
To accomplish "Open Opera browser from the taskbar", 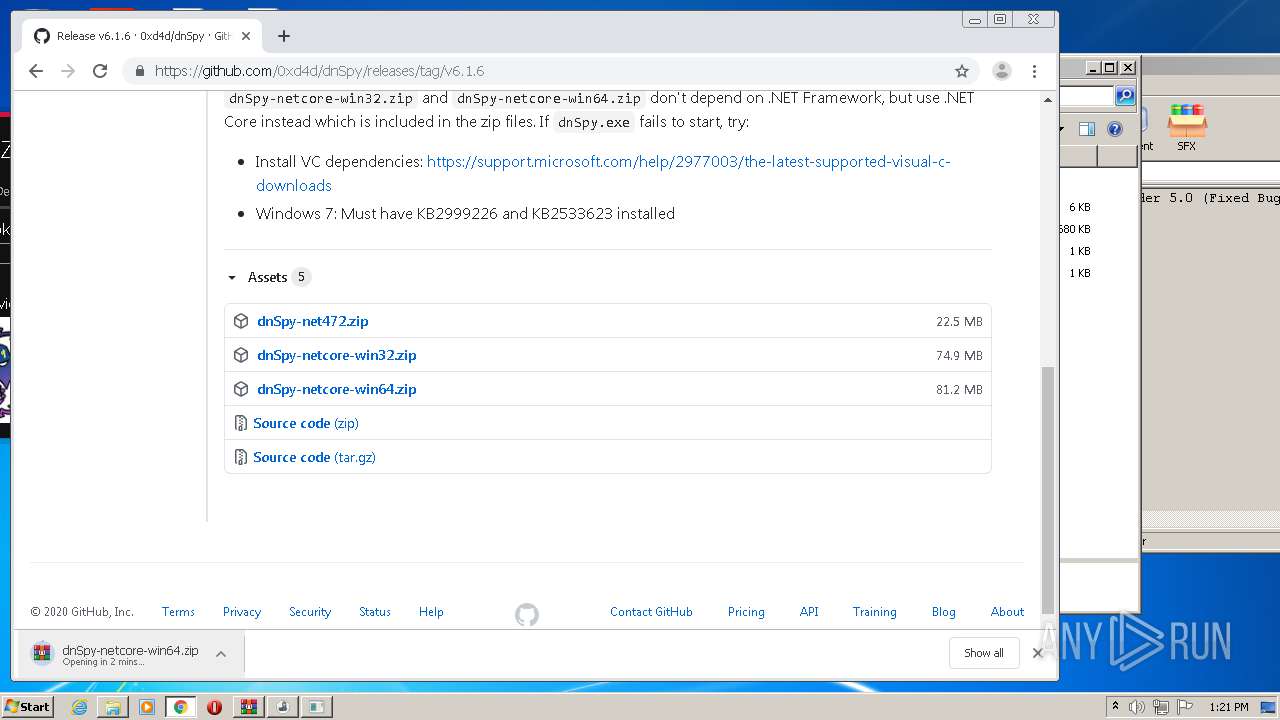I will pos(214,707).
